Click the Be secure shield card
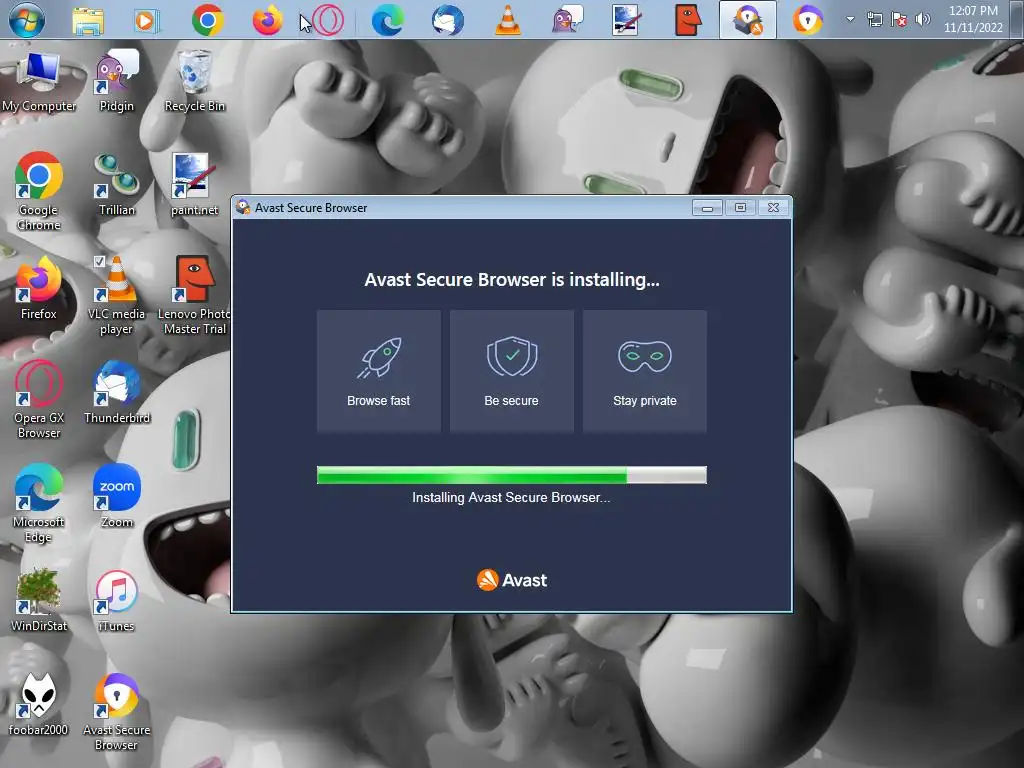This screenshot has height=768, width=1024. [x=511, y=371]
